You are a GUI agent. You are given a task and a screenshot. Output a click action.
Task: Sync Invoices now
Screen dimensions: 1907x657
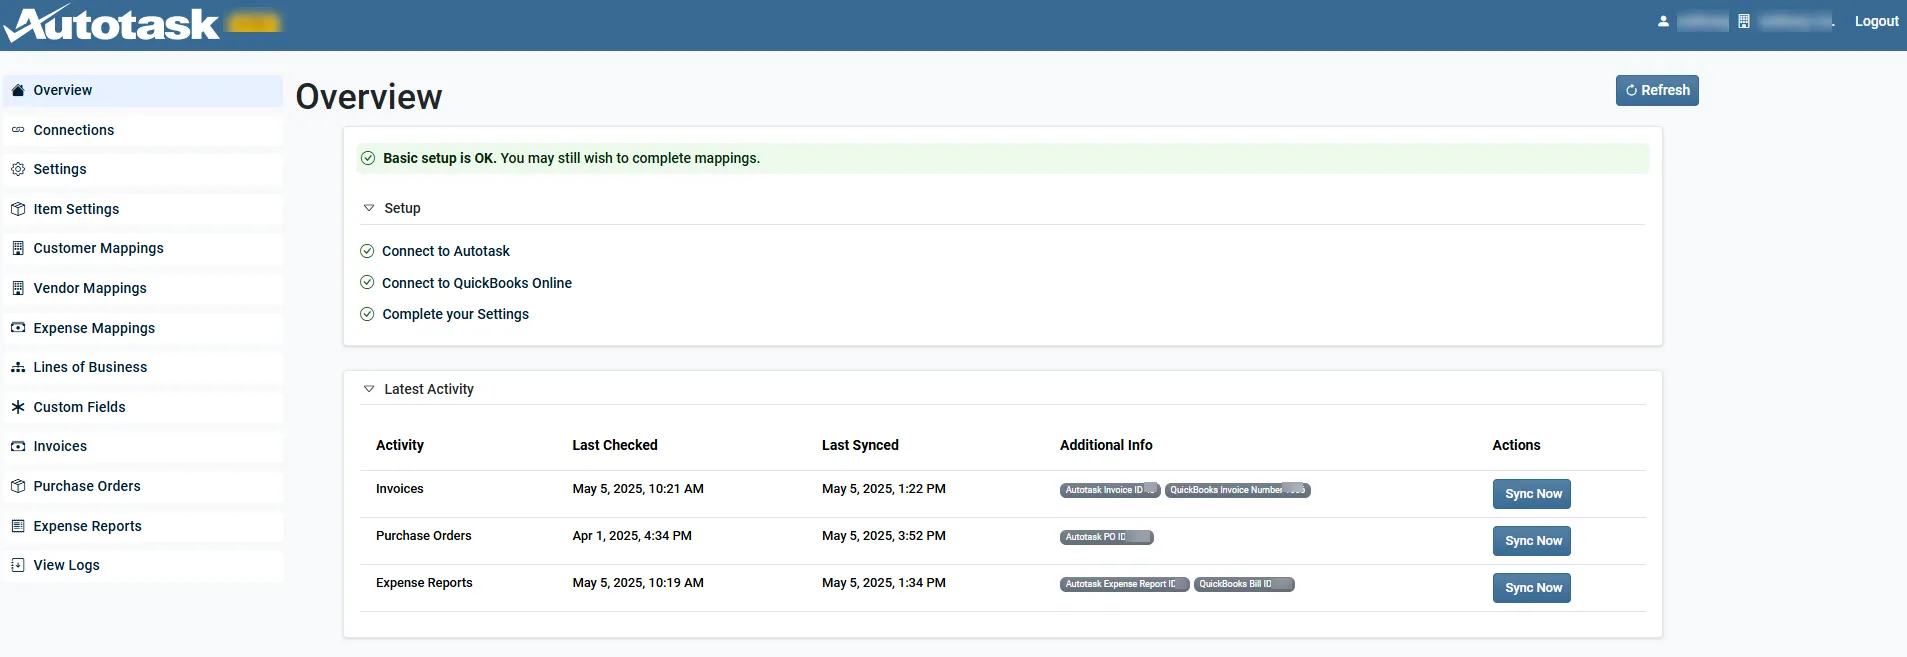pyautogui.click(x=1531, y=494)
